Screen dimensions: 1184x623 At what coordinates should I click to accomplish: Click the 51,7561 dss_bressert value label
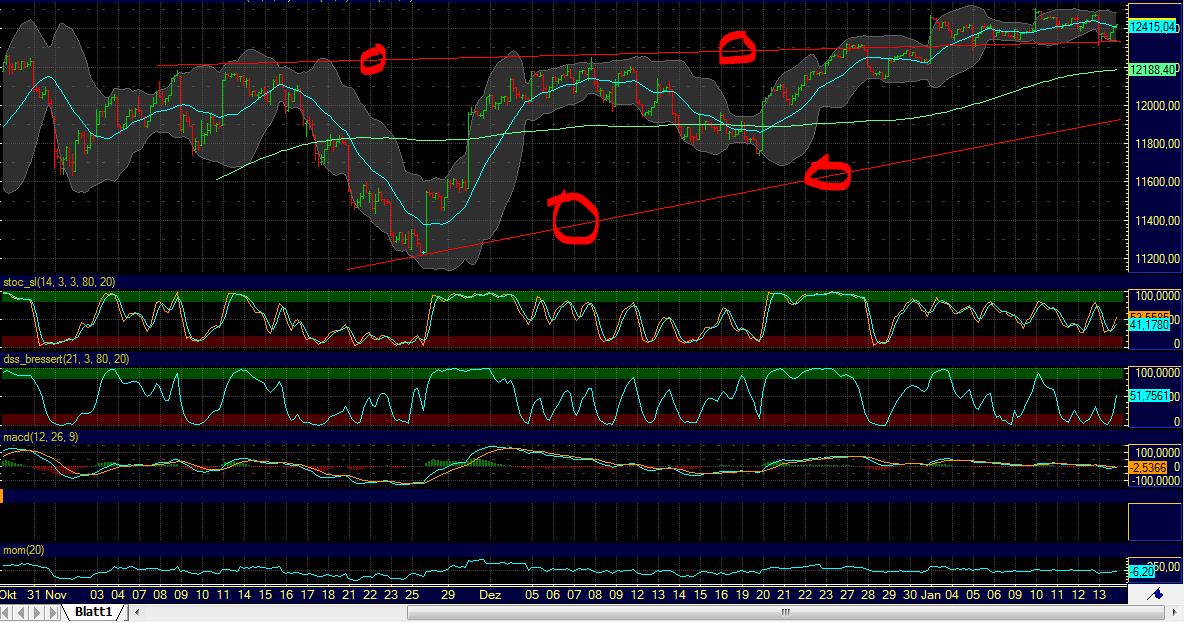pos(1148,394)
